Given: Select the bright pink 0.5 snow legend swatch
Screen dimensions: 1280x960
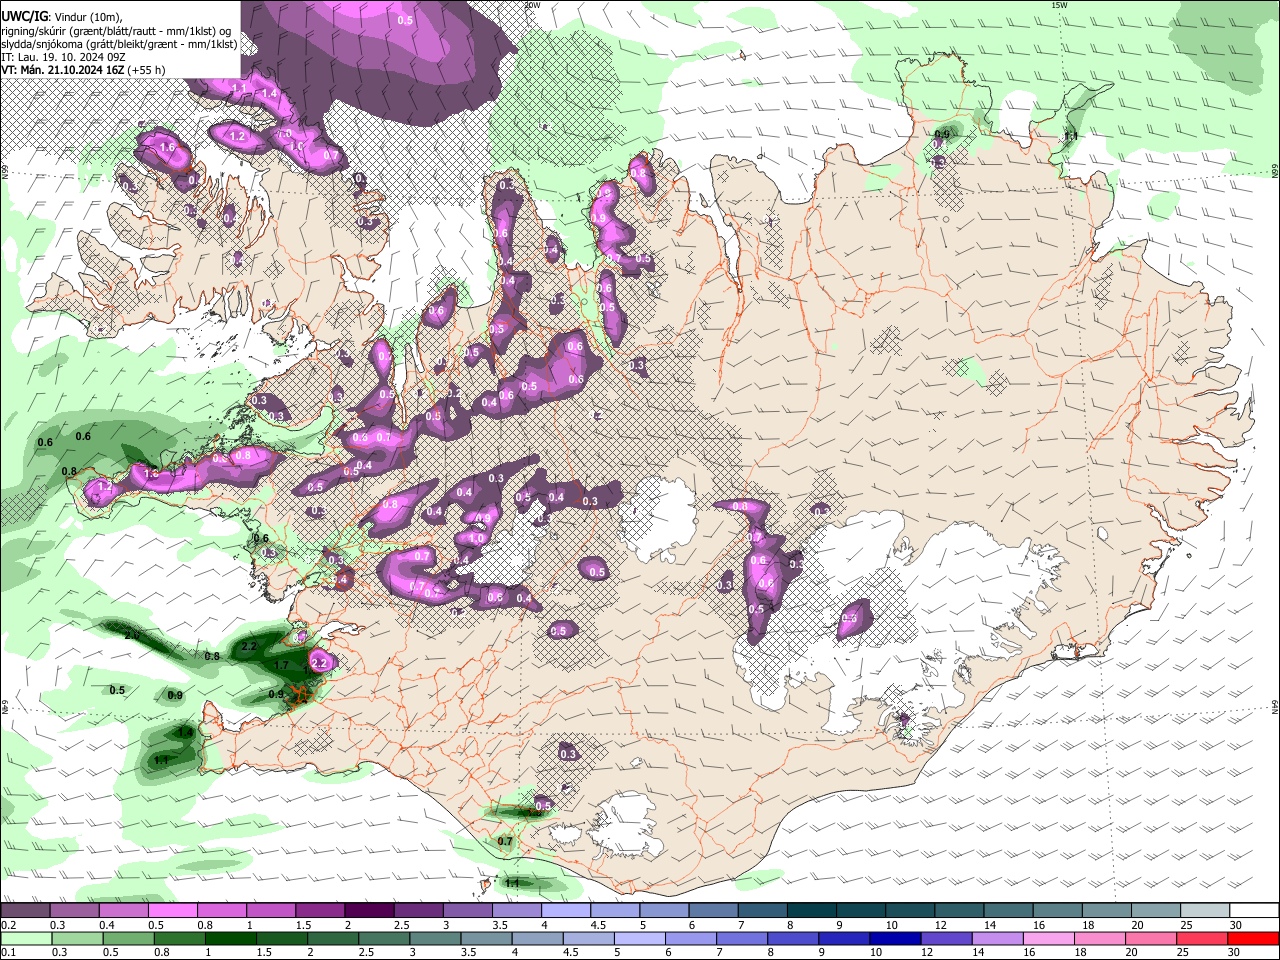Looking at the screenshot, I should coord(172,910).
